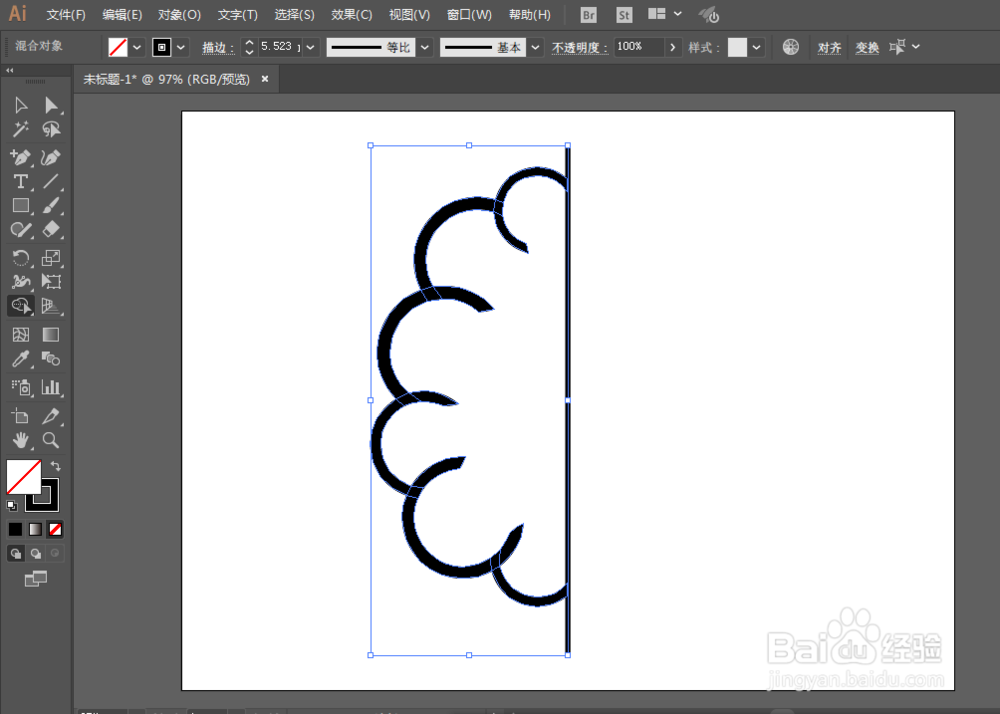
Task: Switch to Draw Behind drawing mode
Action: coord(35,552)
